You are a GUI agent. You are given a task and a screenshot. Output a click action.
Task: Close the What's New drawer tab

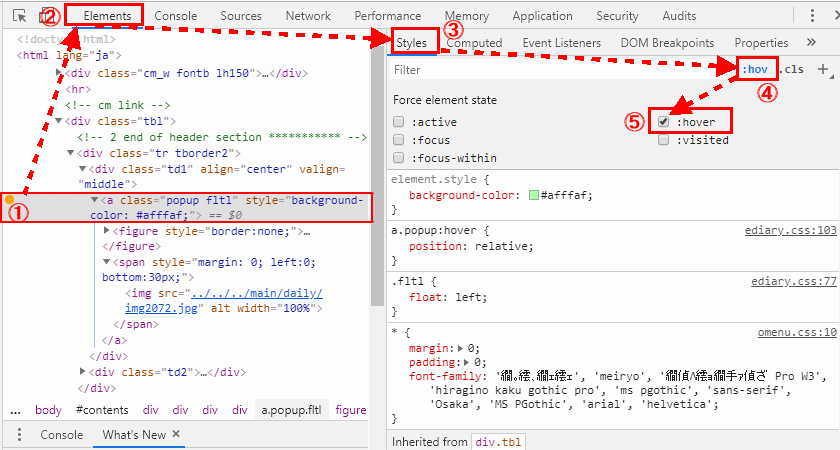point(176,435)
